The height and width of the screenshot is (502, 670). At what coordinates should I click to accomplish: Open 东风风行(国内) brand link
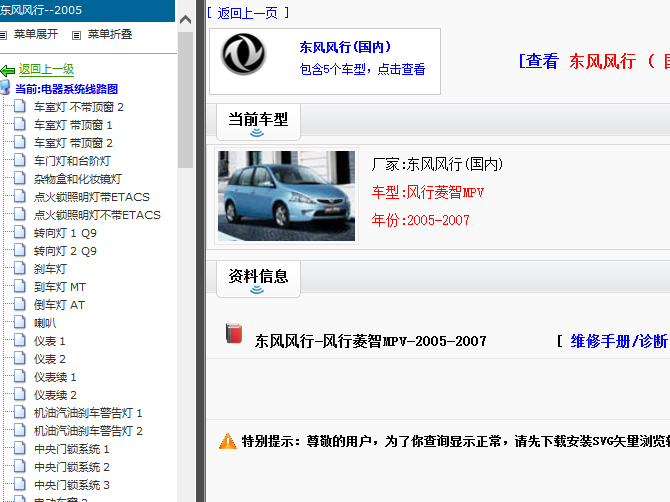click(345, 47)
